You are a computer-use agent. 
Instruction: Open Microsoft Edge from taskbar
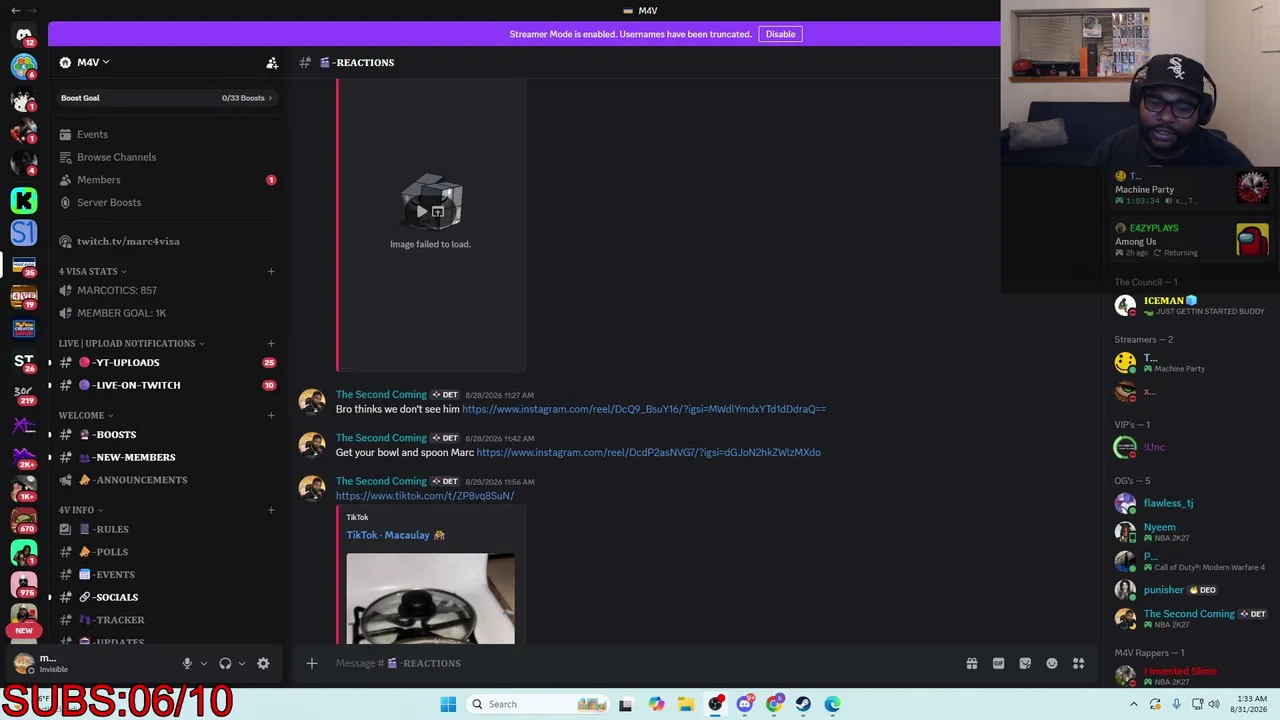tap(832, 704)
